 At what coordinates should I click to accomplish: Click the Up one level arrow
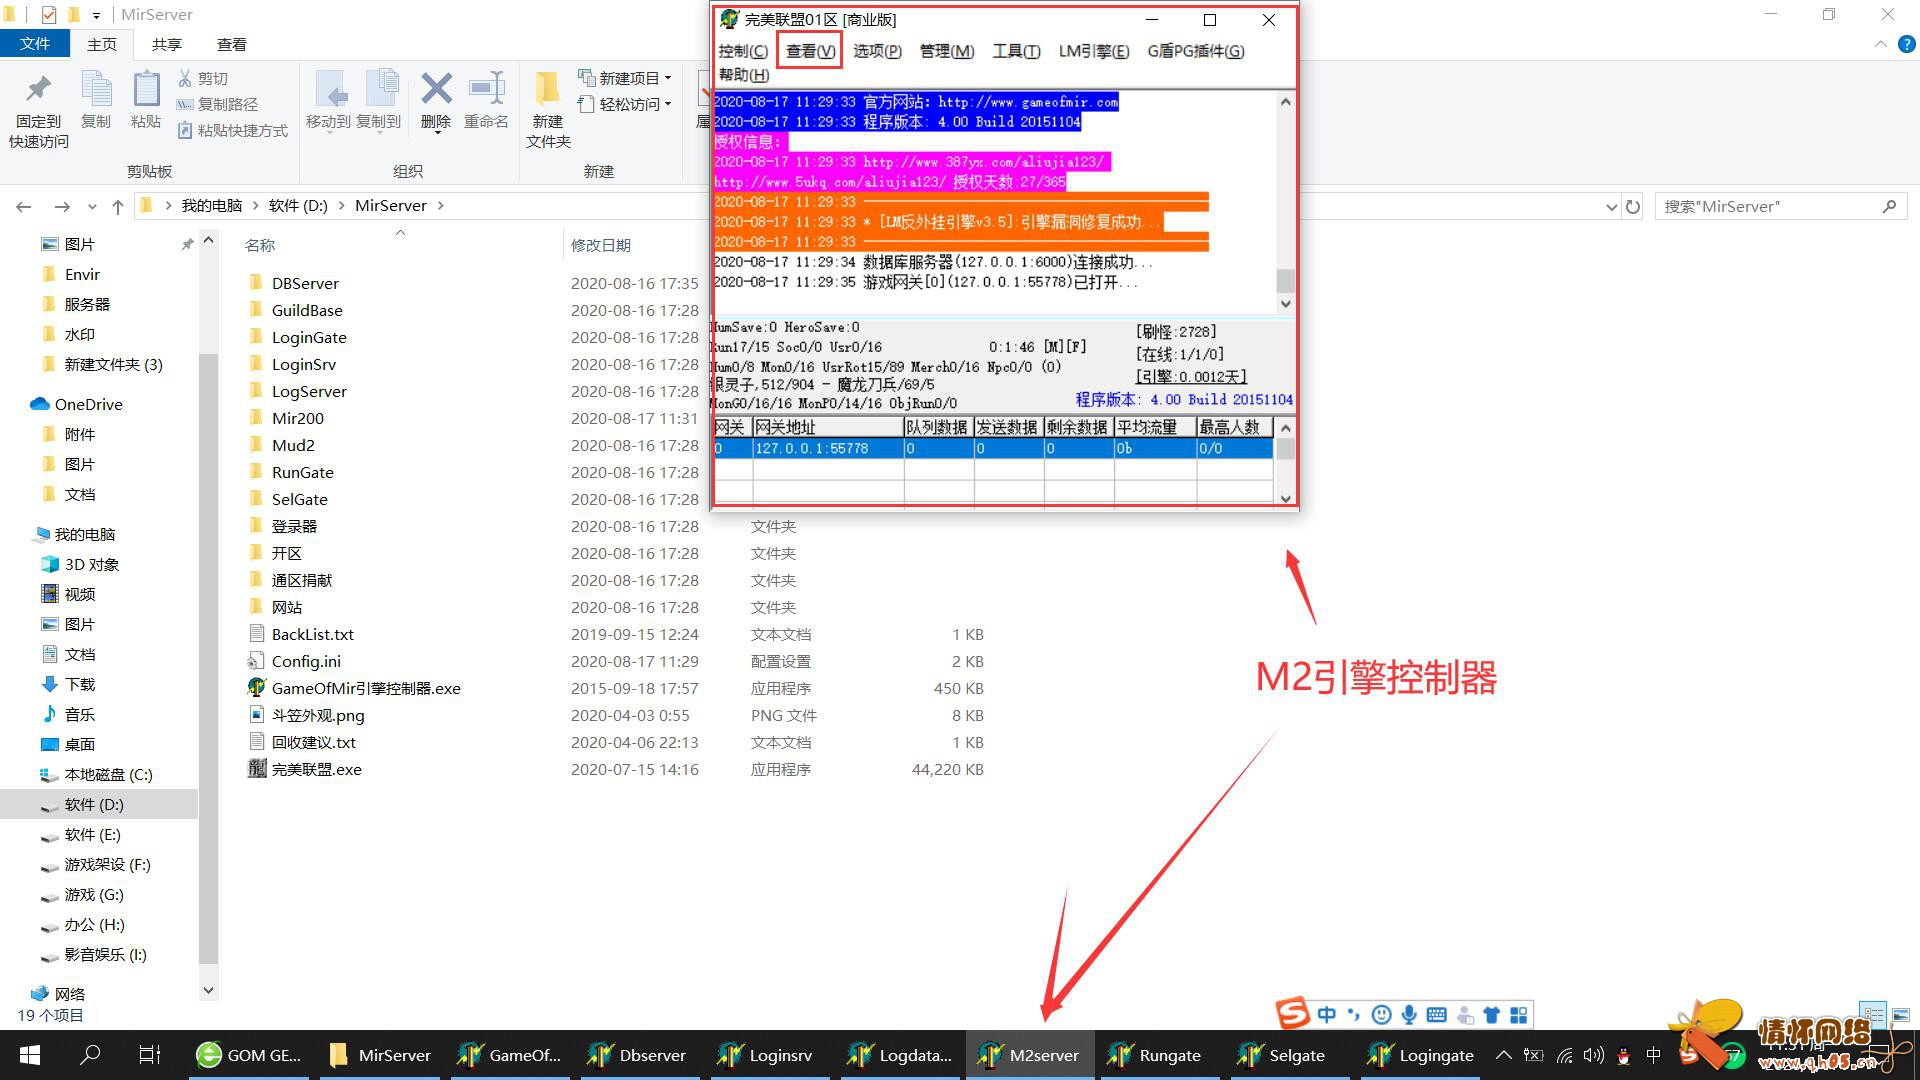tap(118, 206)
